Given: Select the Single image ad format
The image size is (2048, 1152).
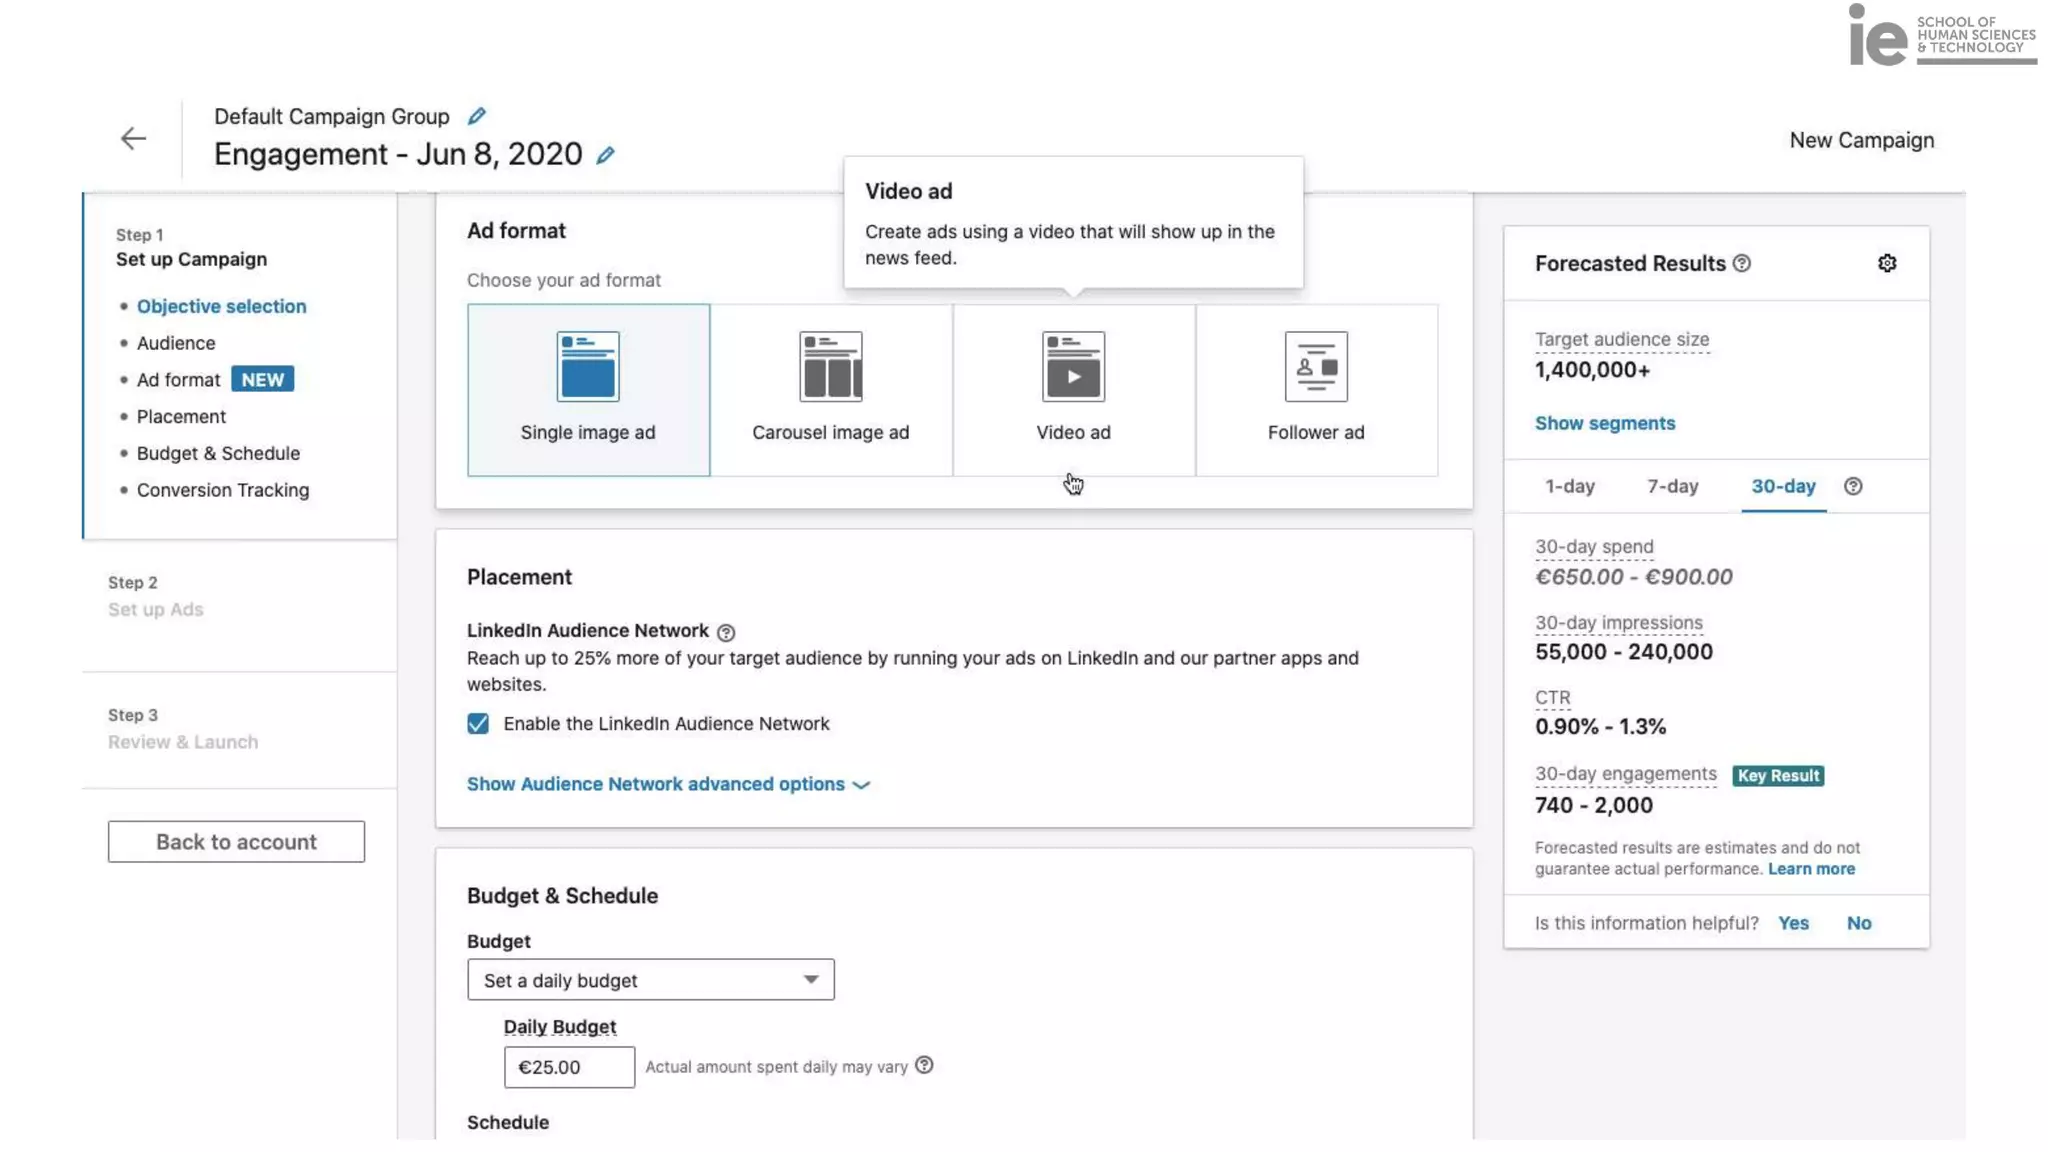Looking at the screenshot, I should (588, 390).
